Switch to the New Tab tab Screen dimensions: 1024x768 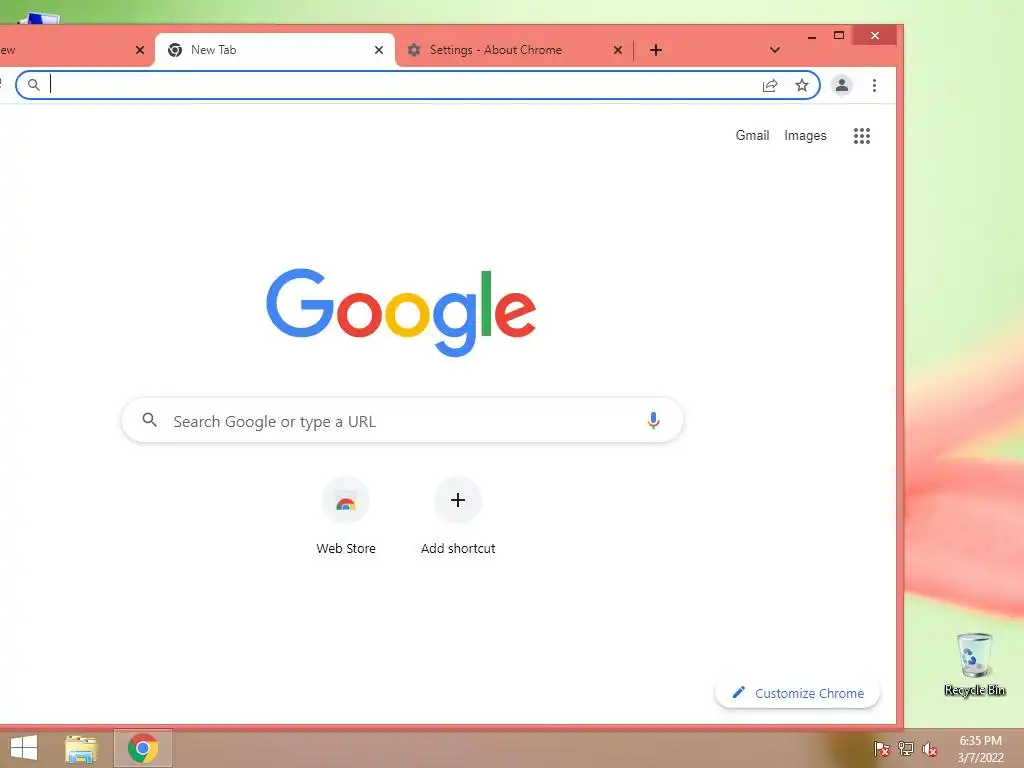coord(274,50)
